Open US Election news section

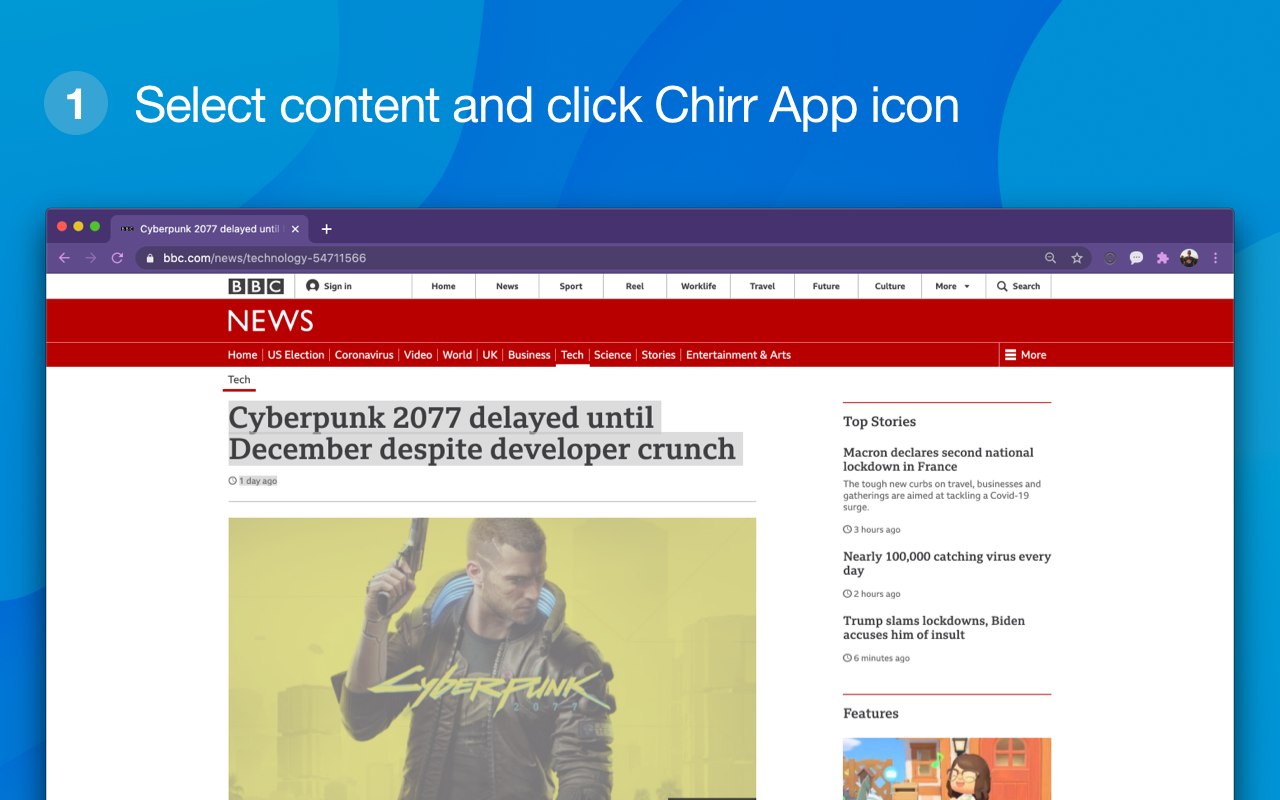click(296, 355)
